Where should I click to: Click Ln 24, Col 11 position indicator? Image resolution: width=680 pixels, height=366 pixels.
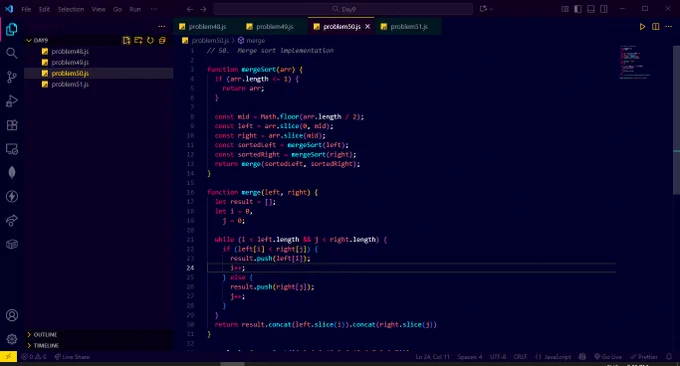[x=432, y=357]
